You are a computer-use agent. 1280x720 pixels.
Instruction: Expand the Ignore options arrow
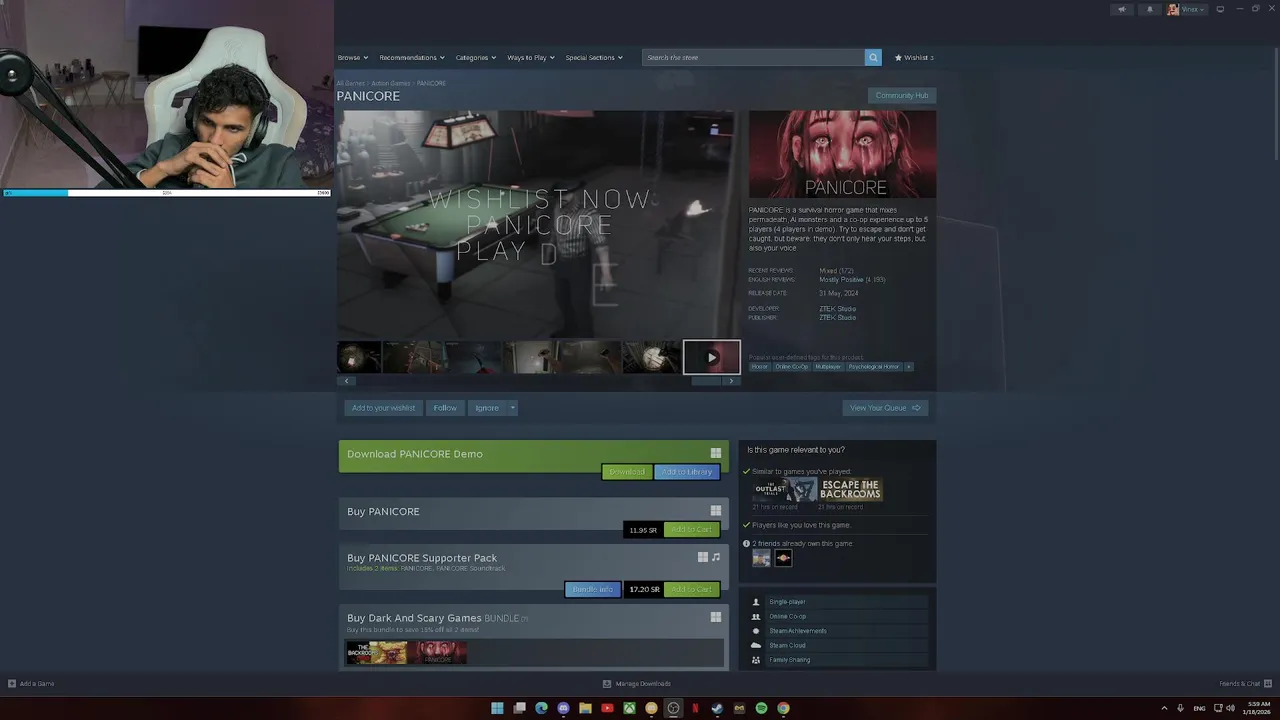click(512, 408)
